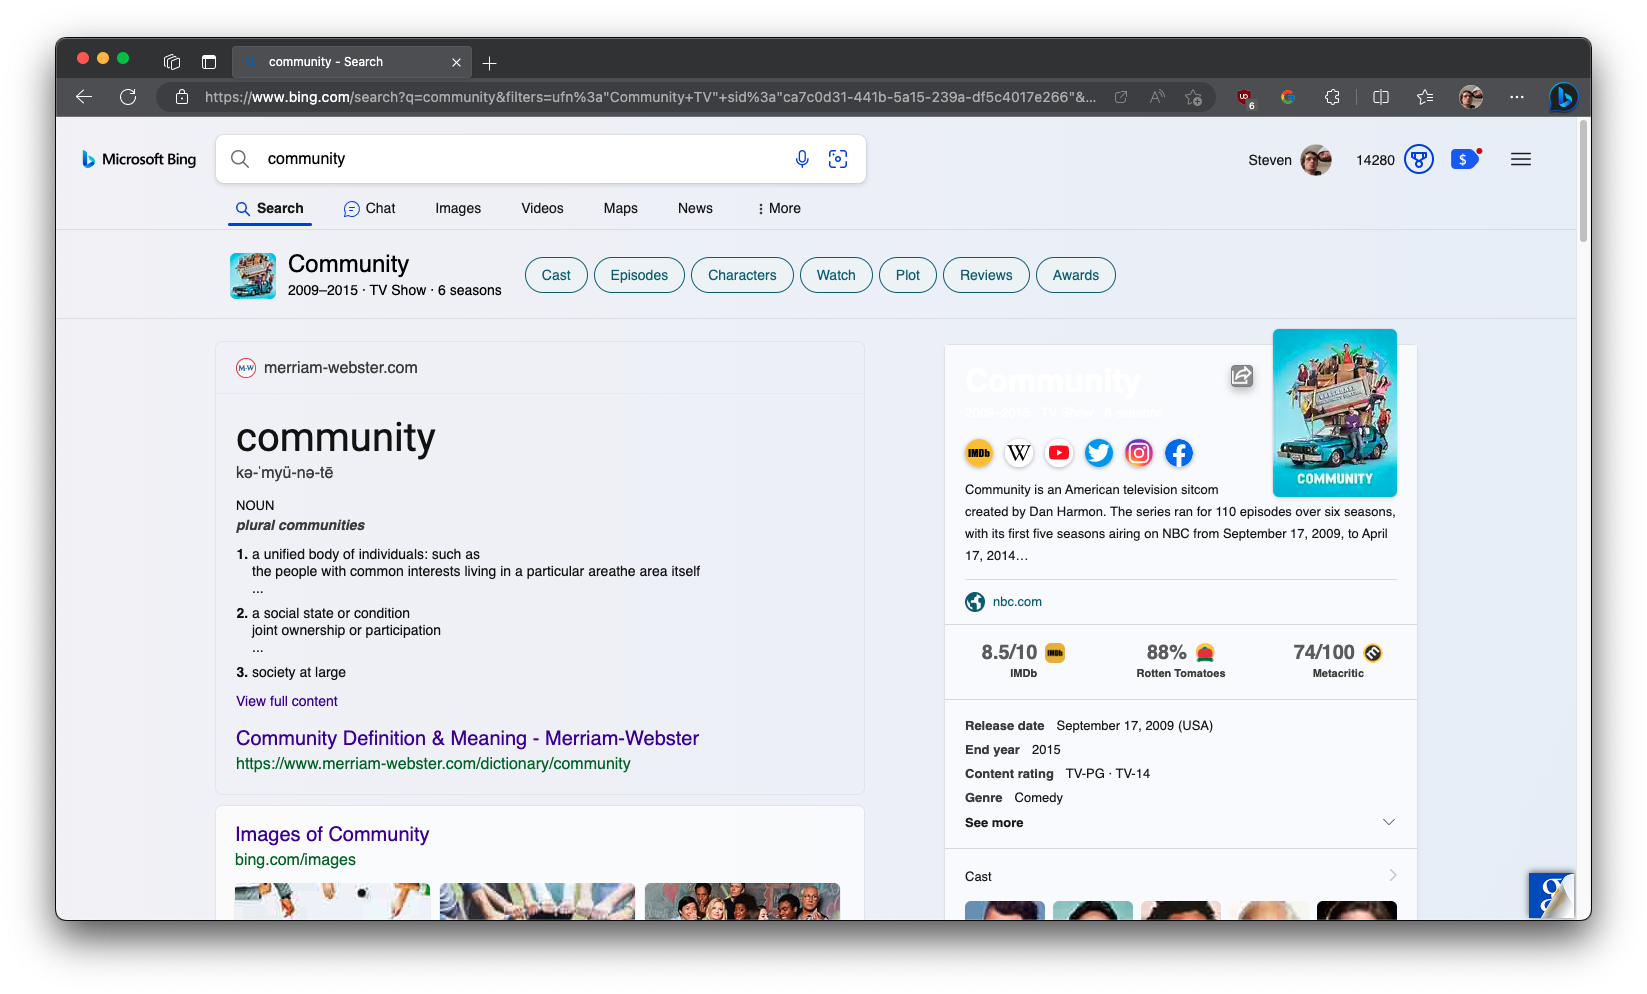Open the Twitter icon link
The width and height of the screenshot is (1647, 994).
click(x=1099, y=453)
